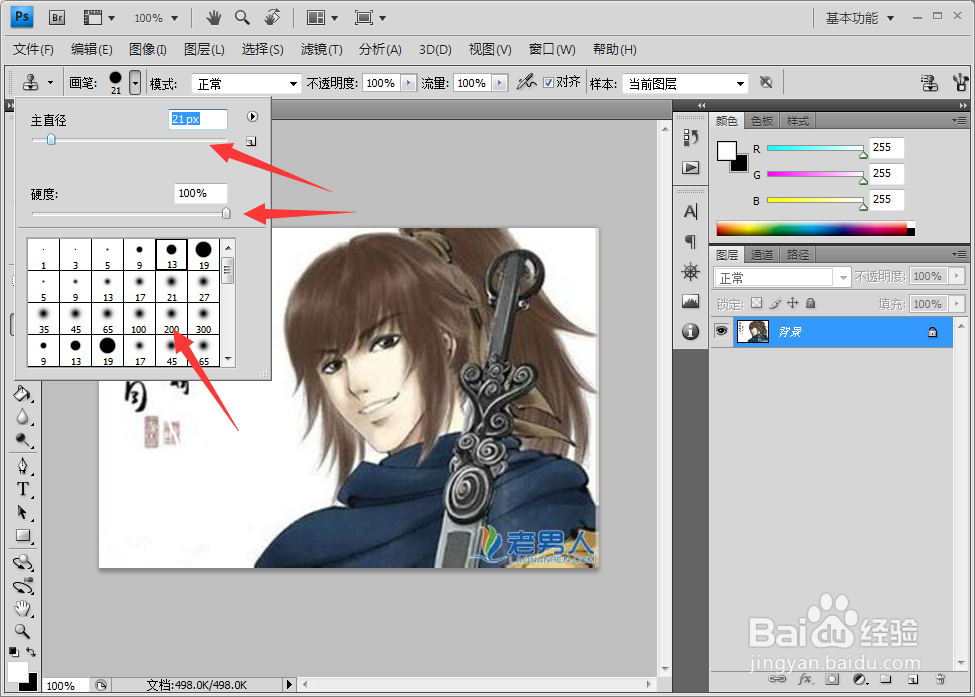The image size is (975, 697).
Task: Select the Hand tool in left toolbox
Action: point(23,609)
